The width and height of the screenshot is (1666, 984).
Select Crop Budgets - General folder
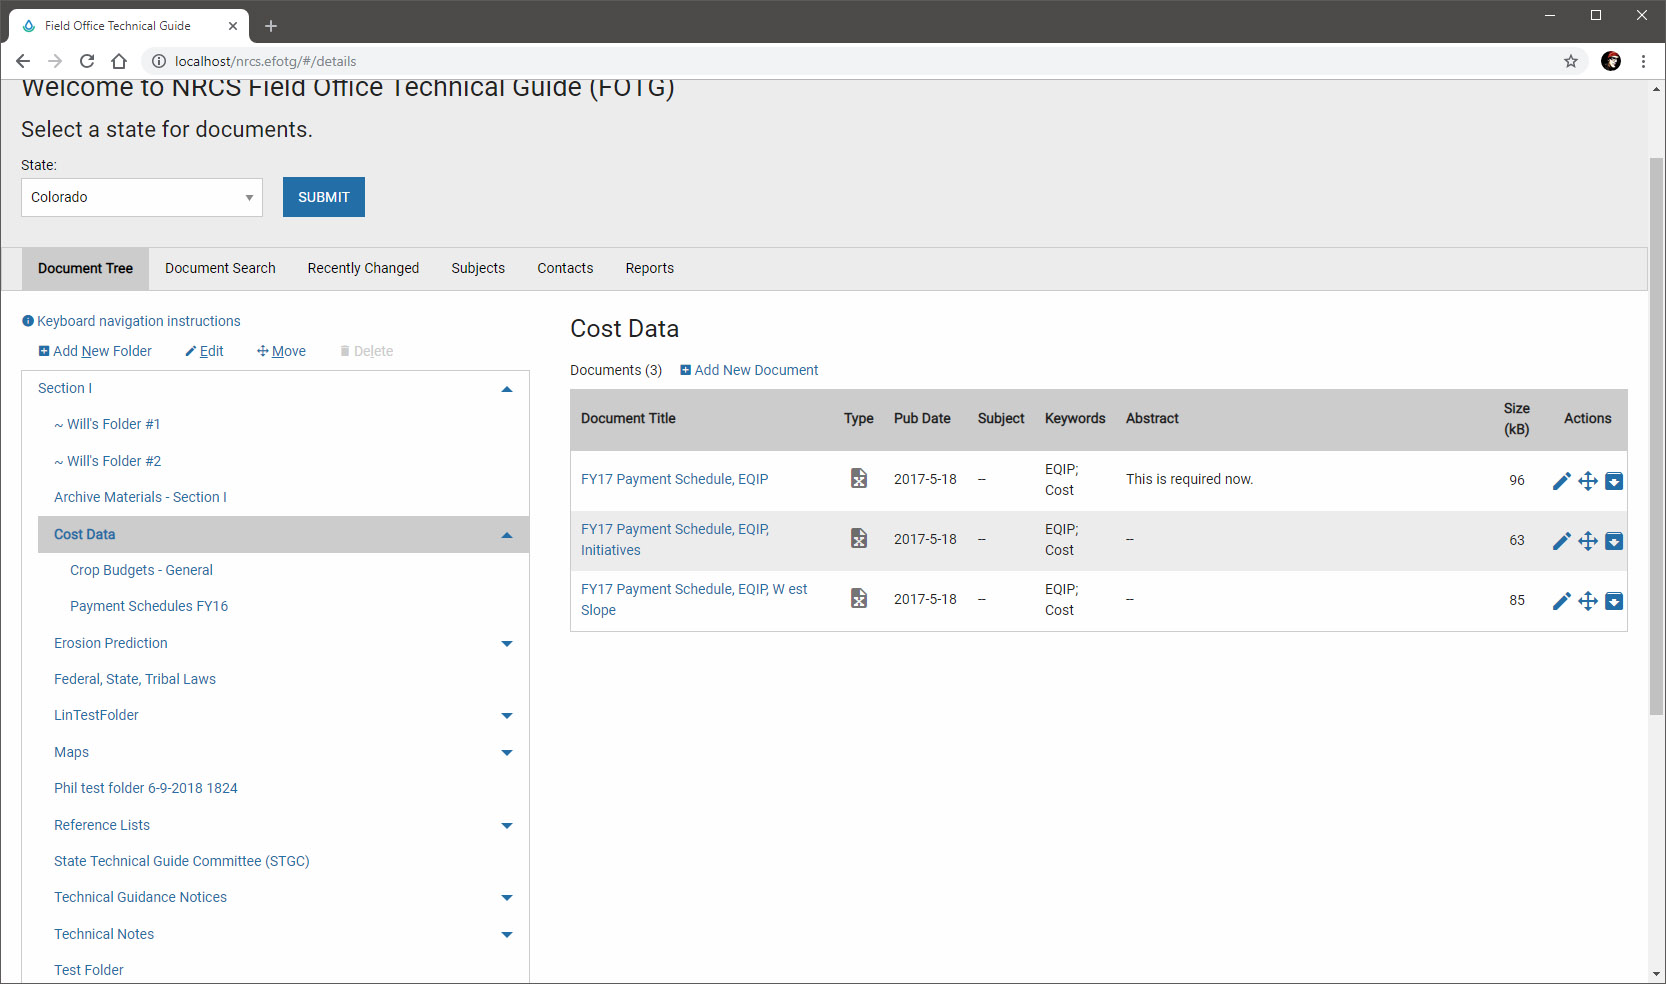[x=141, y=570]
